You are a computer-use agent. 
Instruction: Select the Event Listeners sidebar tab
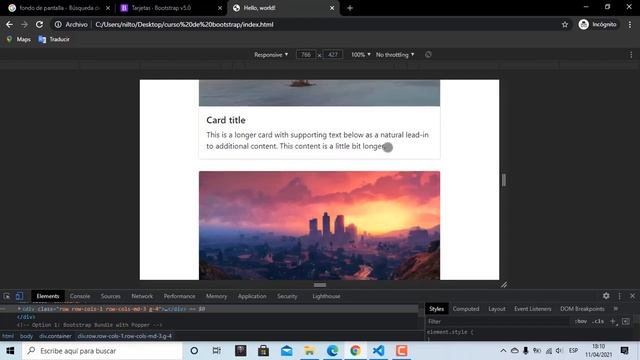click(x=533, y=309)
